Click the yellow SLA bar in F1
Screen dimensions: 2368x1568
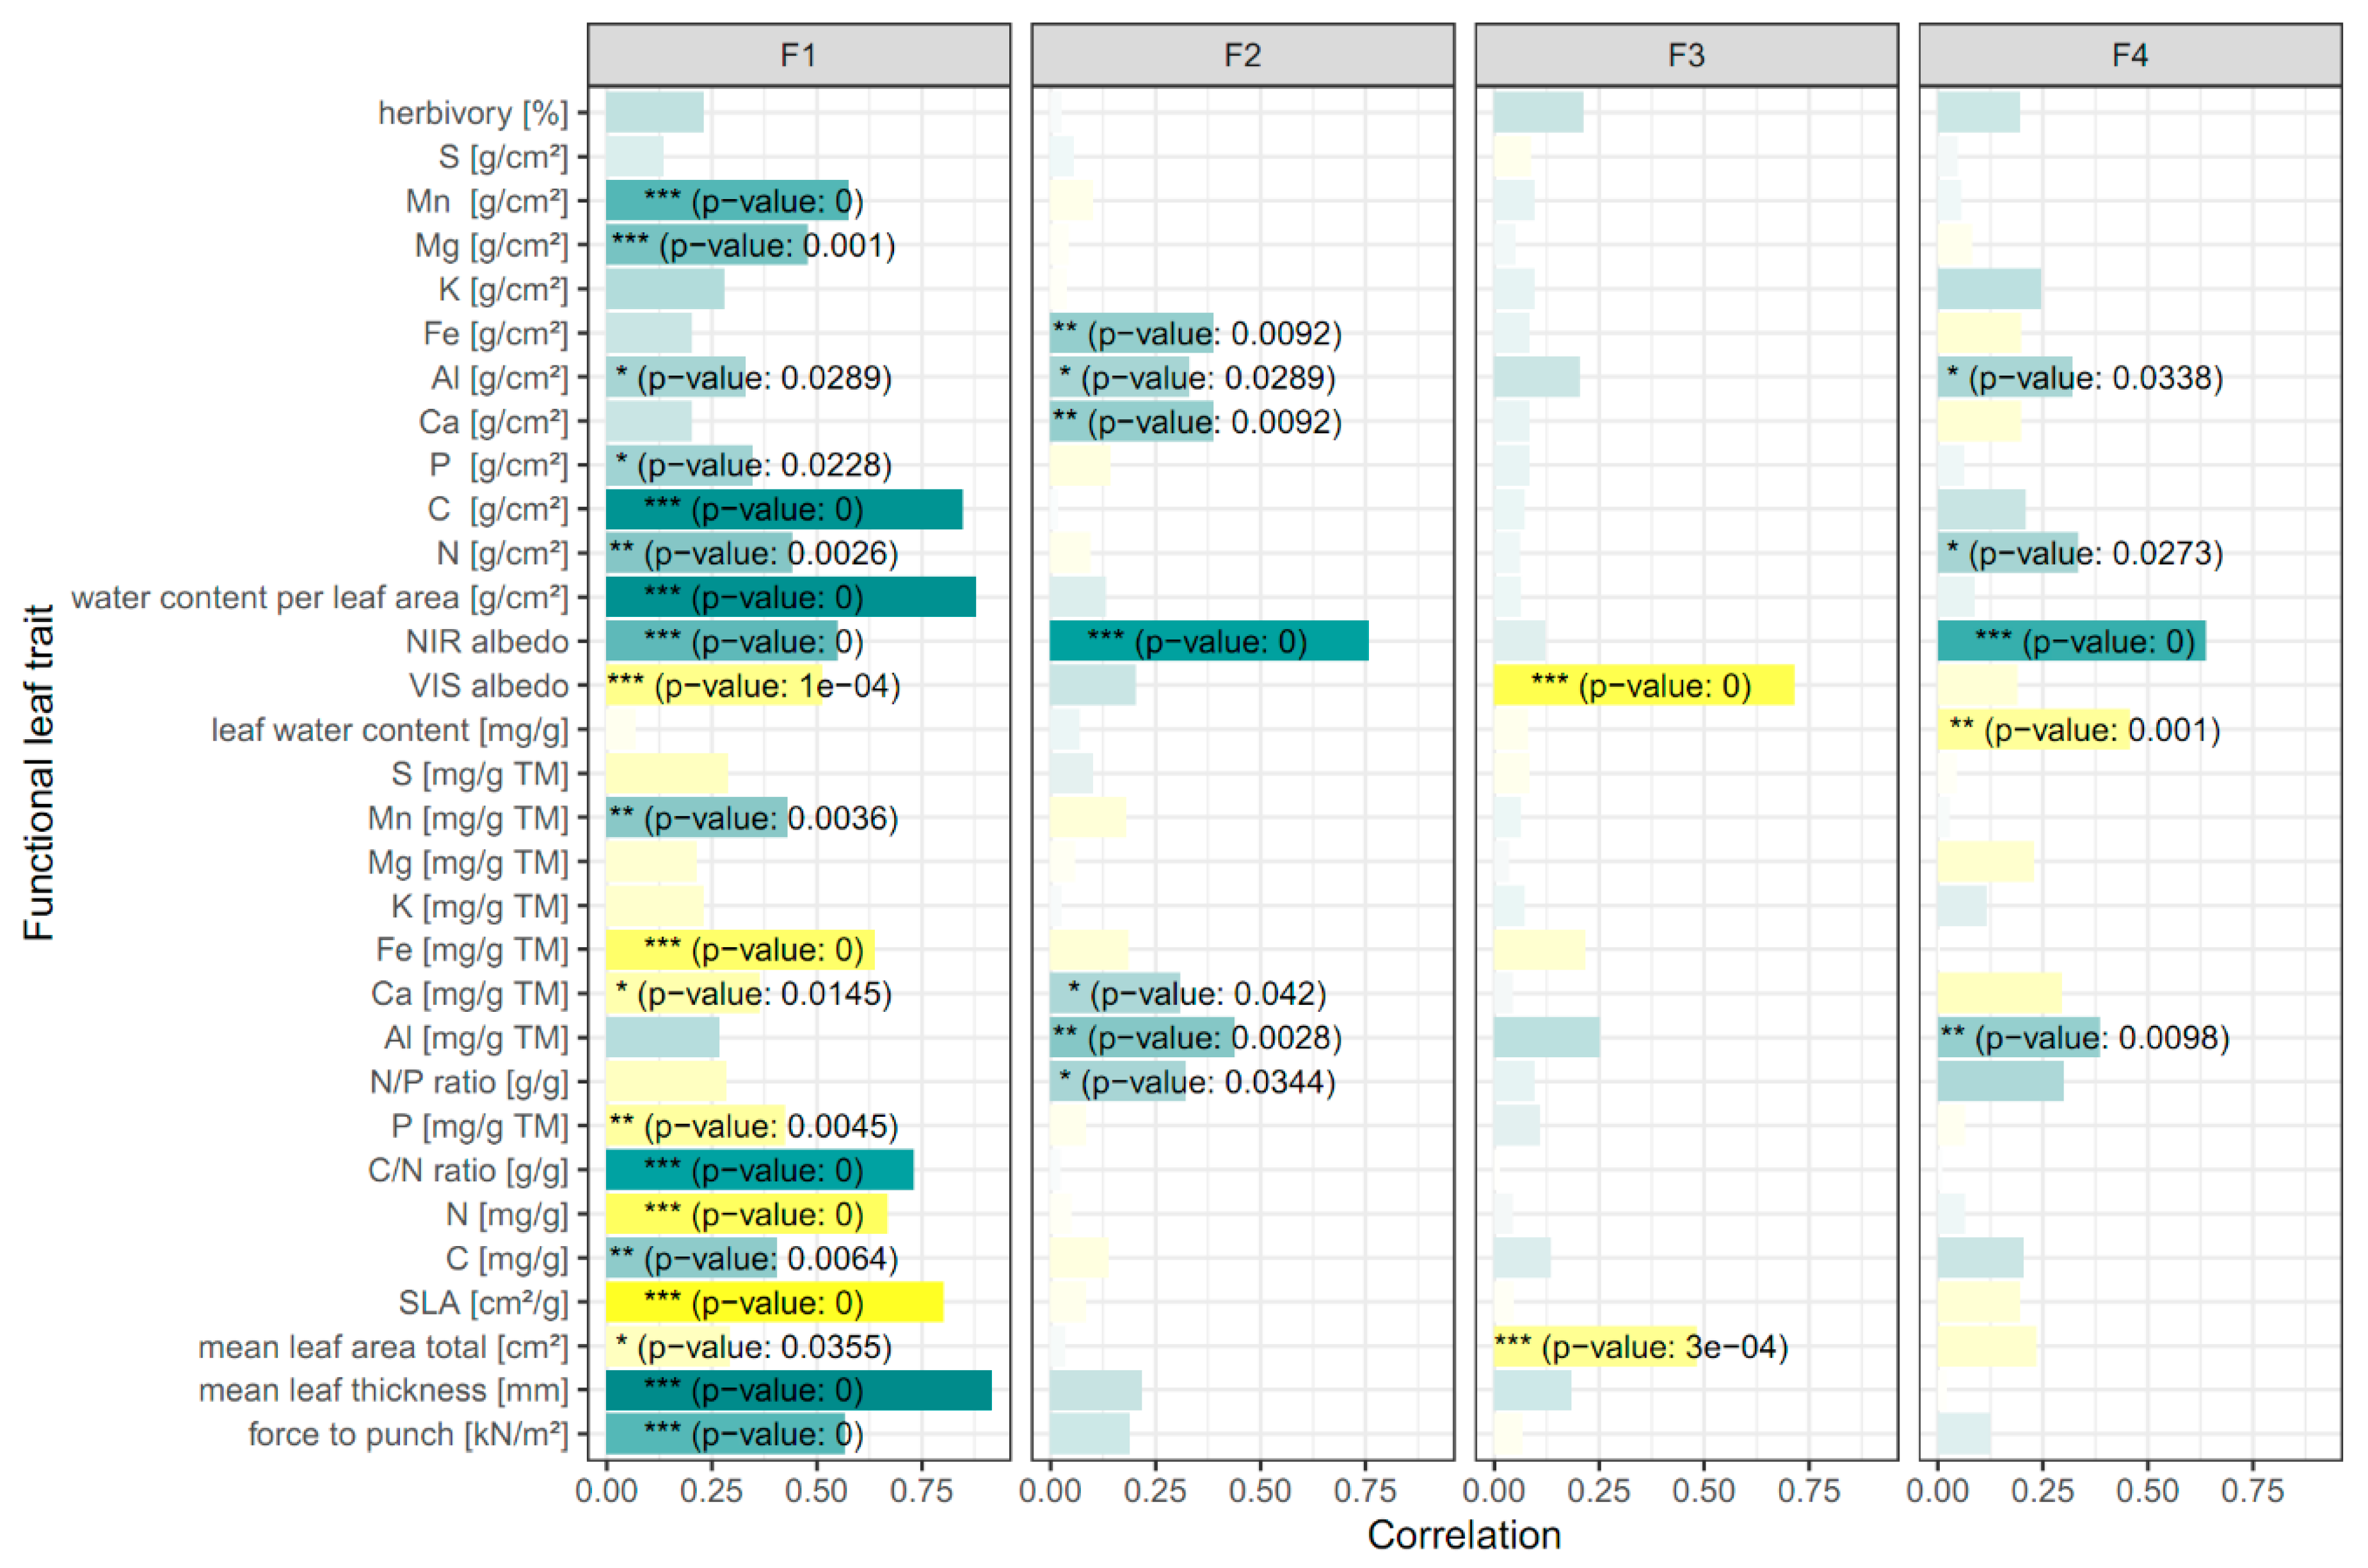click(x=774, y=1302)
